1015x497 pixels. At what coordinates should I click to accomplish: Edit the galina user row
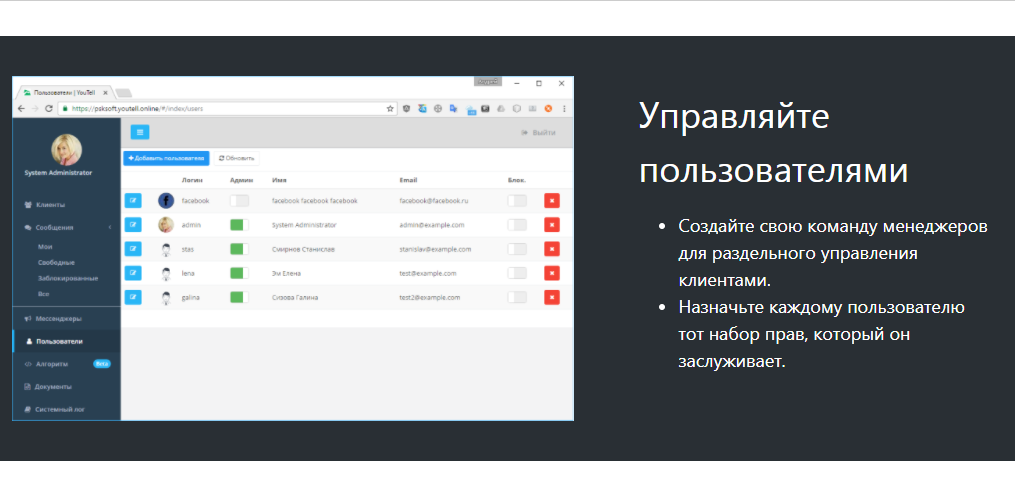pos(133,298)
